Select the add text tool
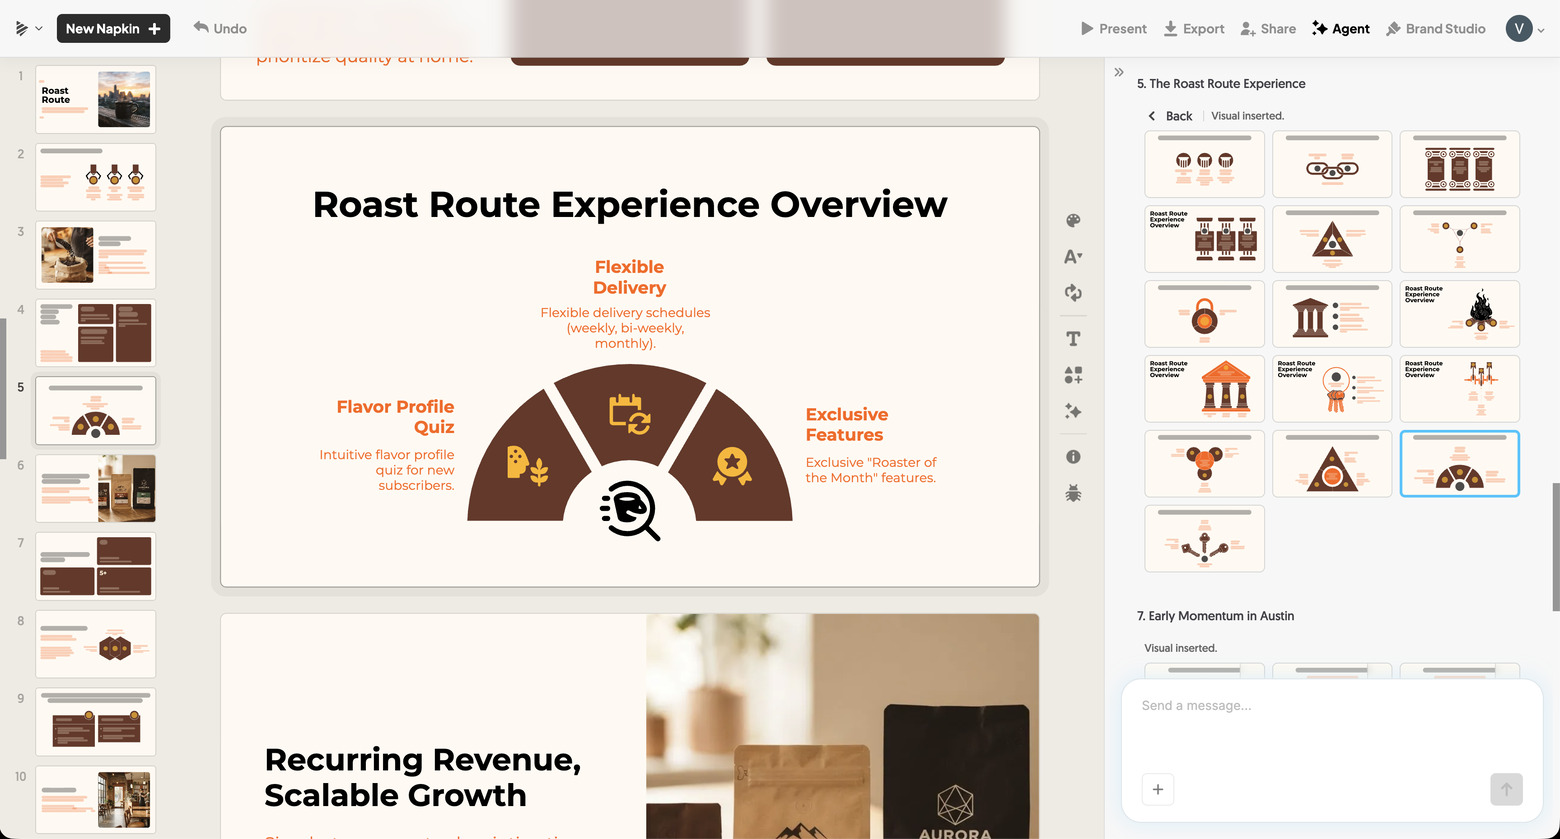Viewport: 1560px width, 839px height. [1073, 339]
